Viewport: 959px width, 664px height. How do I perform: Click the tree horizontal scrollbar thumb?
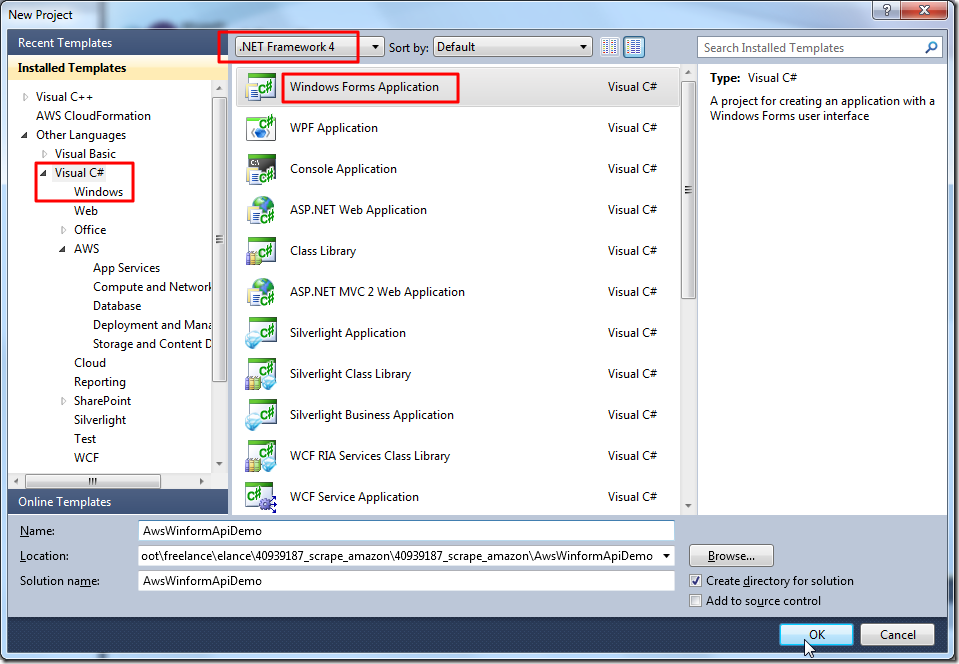point(93,481)
